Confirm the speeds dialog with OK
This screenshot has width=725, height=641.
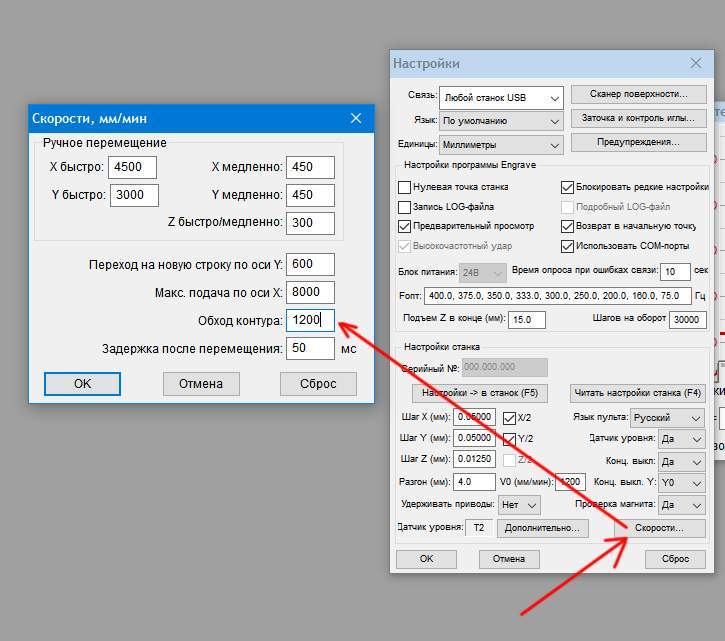[82, 383]
